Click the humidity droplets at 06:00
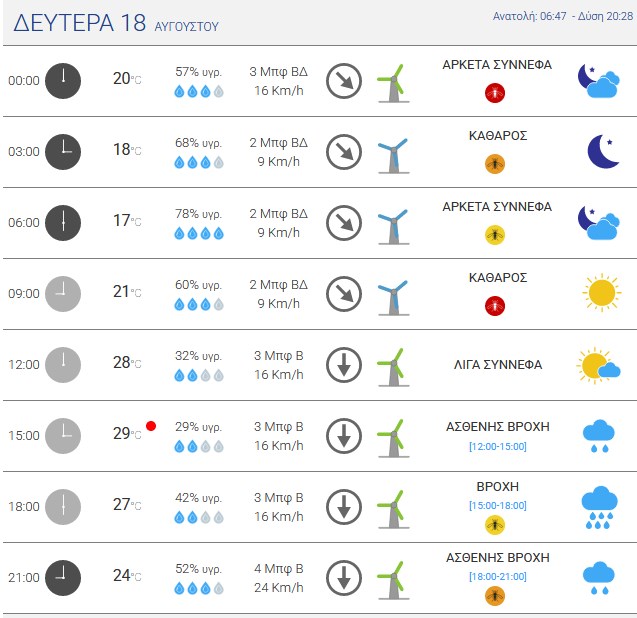 pyautogui.click(x=199, y=233)
